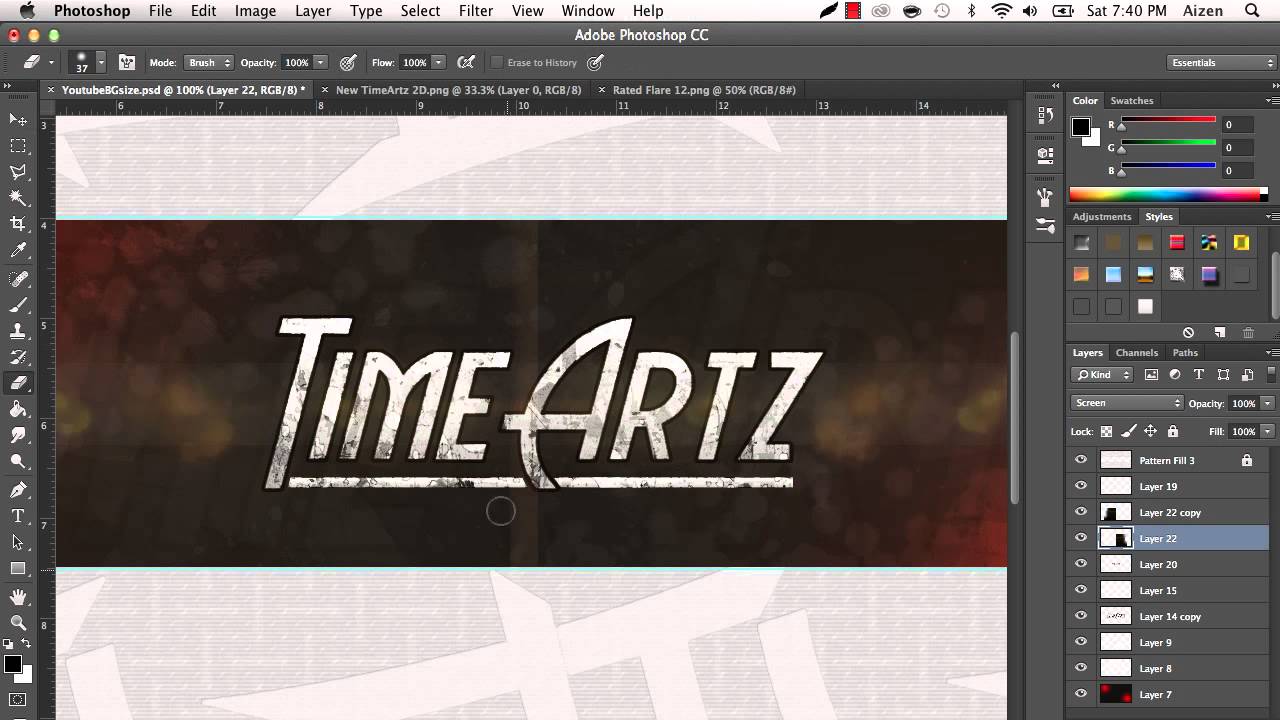This screenshot has width=1280, height=720.
Task: Select the Healing Brush tool
Action: (x=18, y=279)
